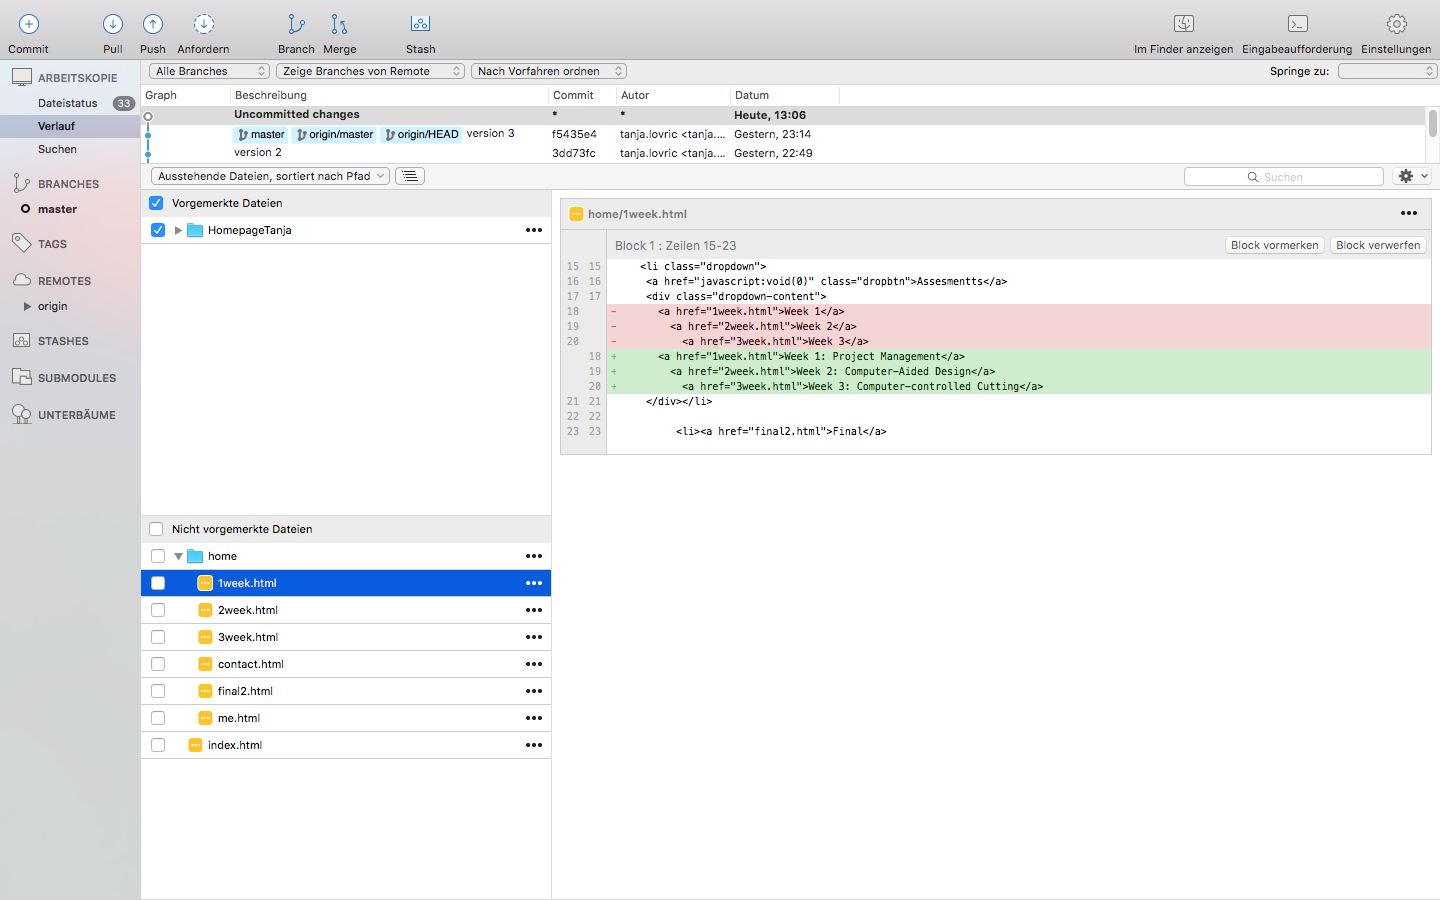Open diff header options for home/1week.html
Image resolution: width=1440 pixels, height=900 pixels.
(x=1409, y=213)
